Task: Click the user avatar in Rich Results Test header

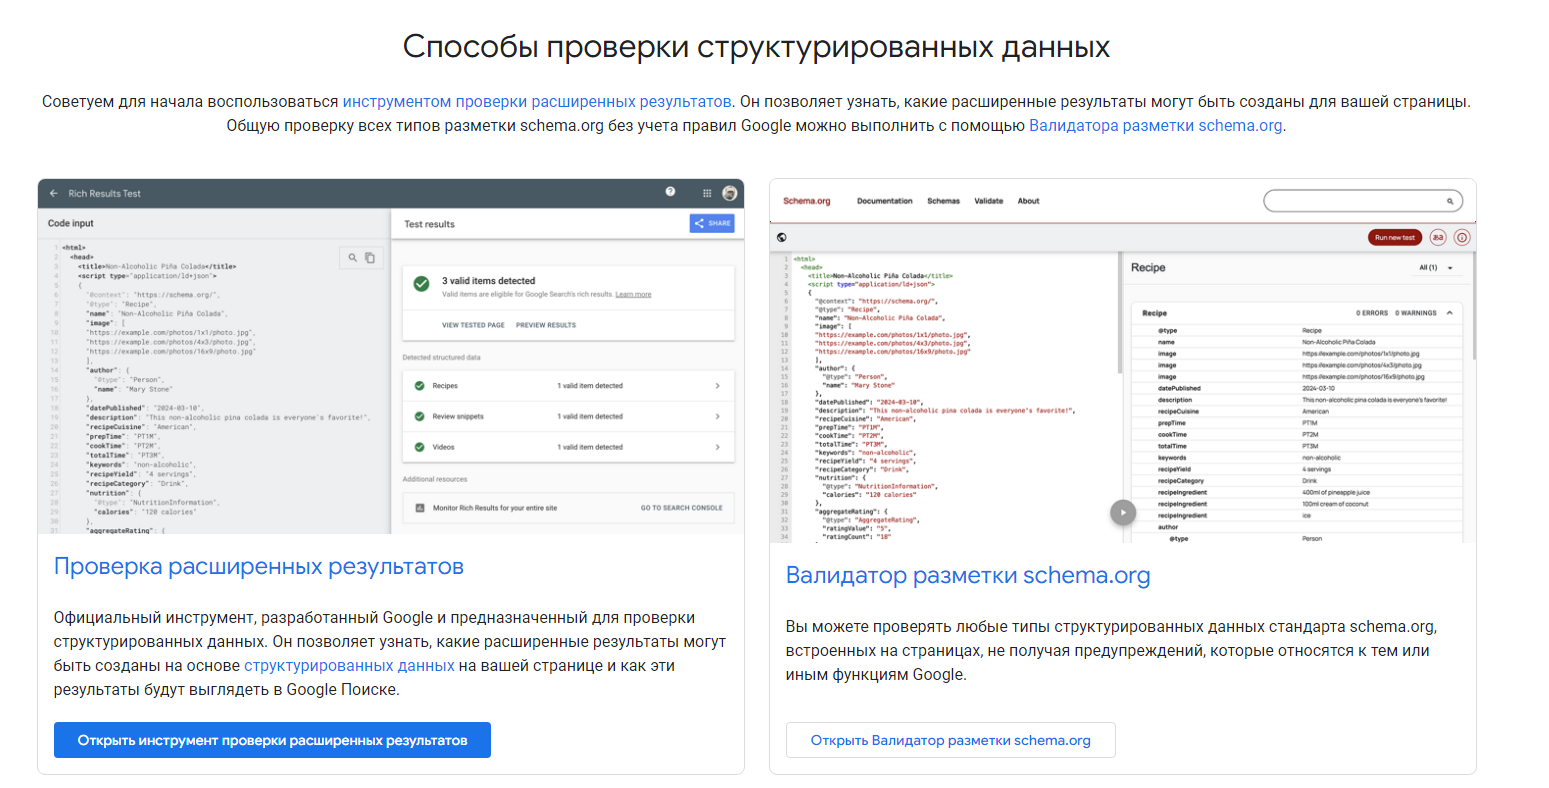Action: point(730,193)
